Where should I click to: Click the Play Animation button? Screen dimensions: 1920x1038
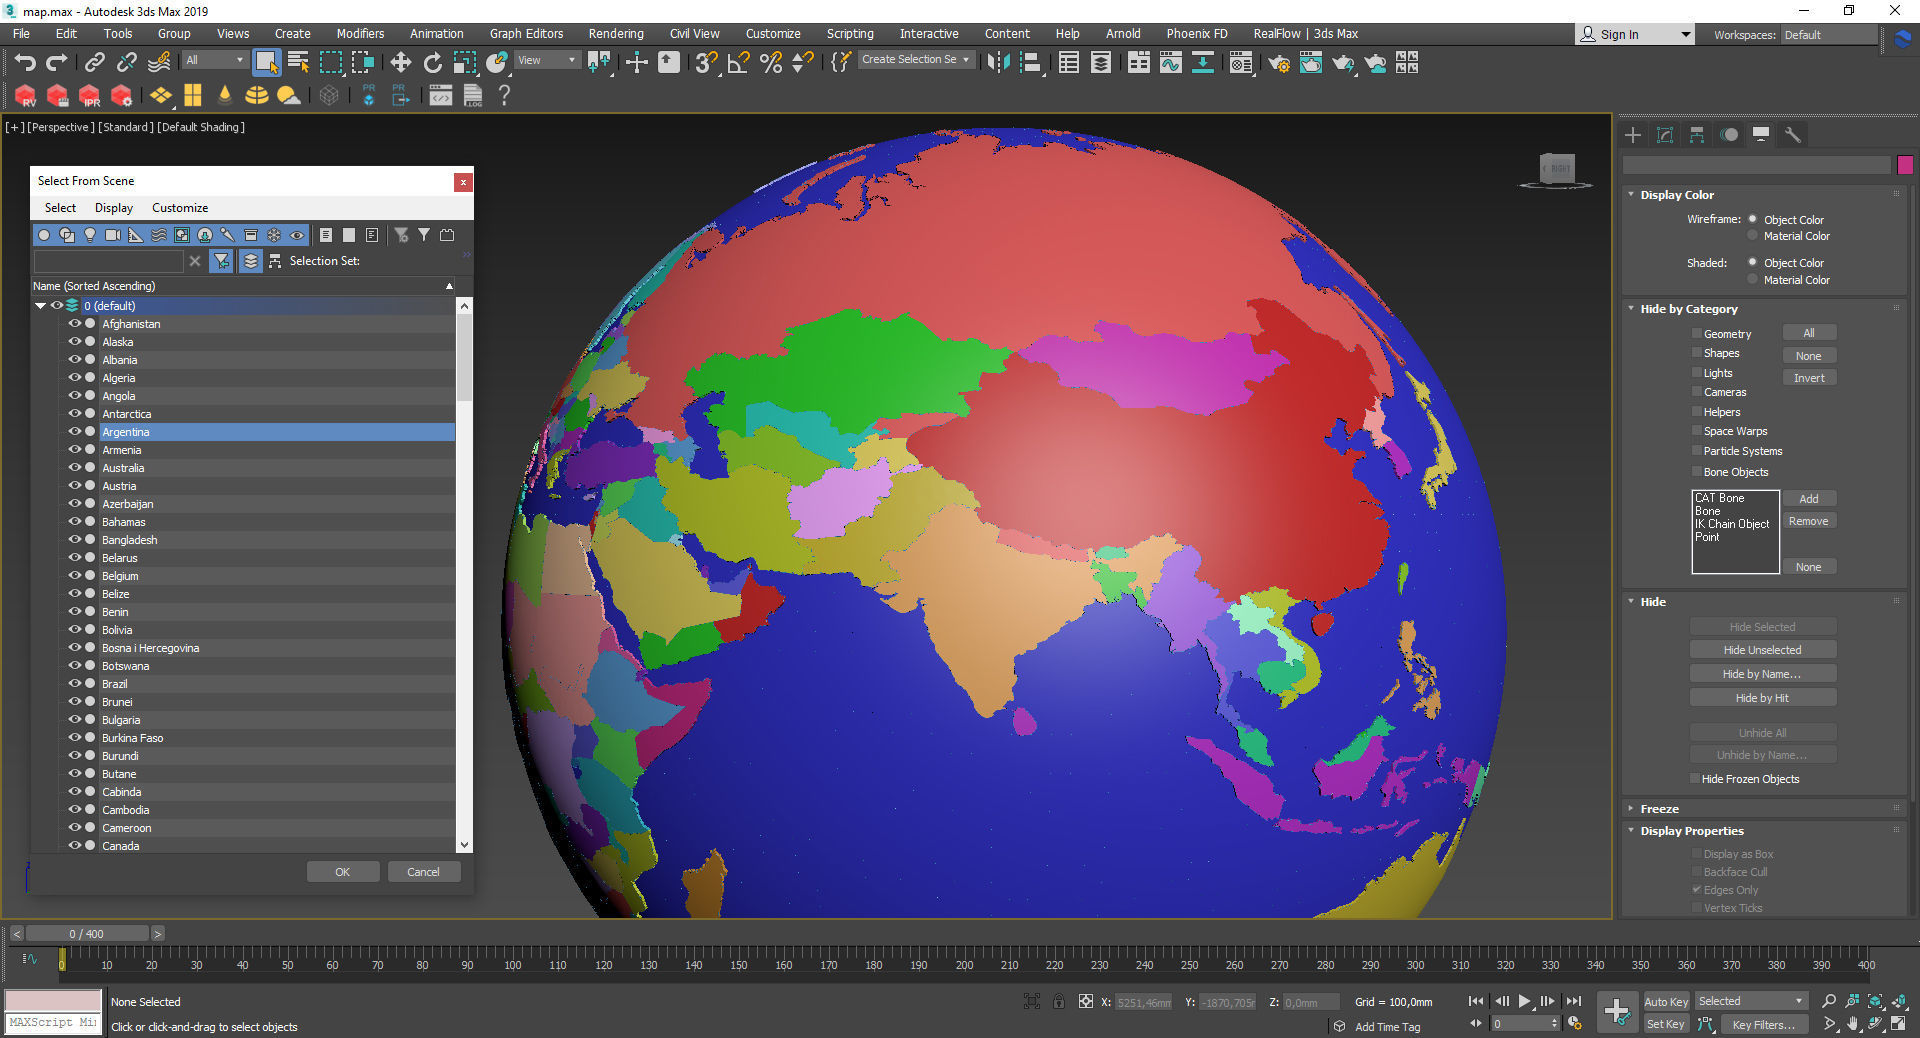coord(1524,1001)
